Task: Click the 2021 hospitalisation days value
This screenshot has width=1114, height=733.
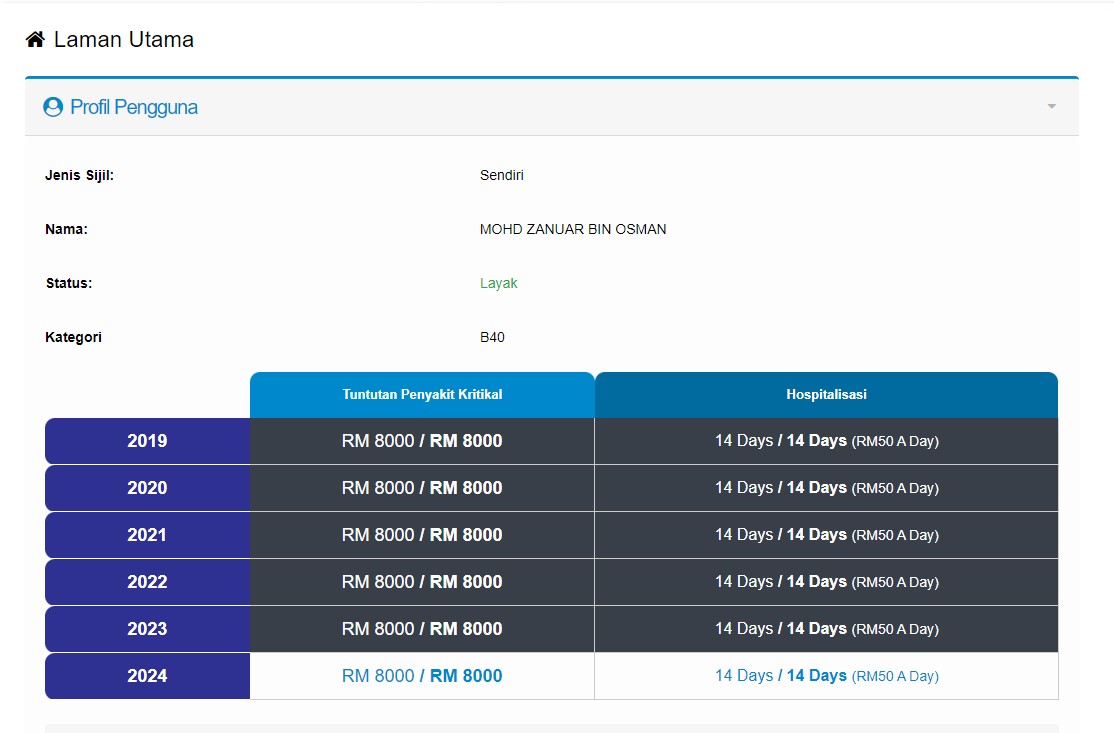Action: 827,535
